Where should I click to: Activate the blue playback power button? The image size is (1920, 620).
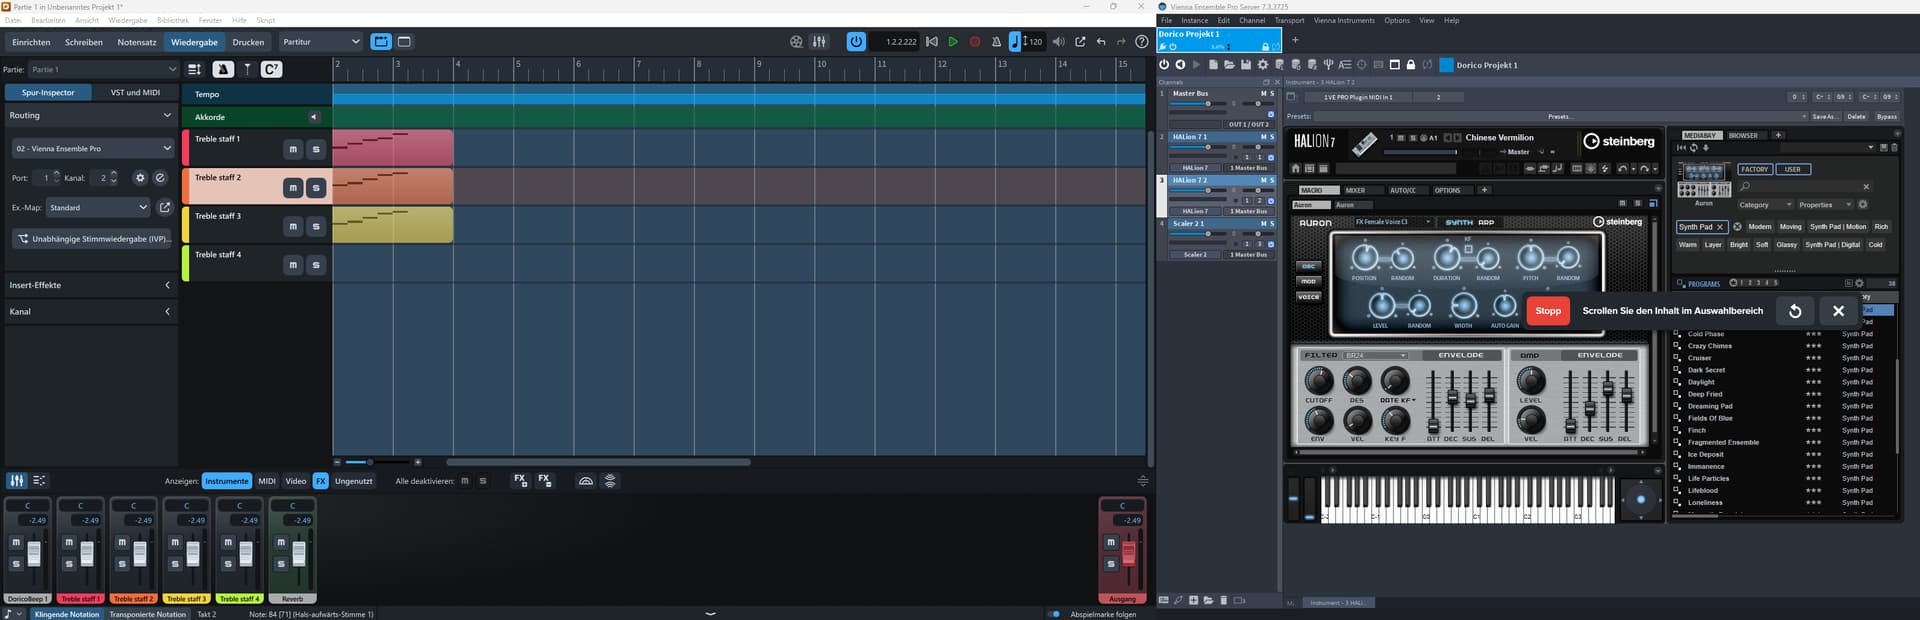(856, 42)
